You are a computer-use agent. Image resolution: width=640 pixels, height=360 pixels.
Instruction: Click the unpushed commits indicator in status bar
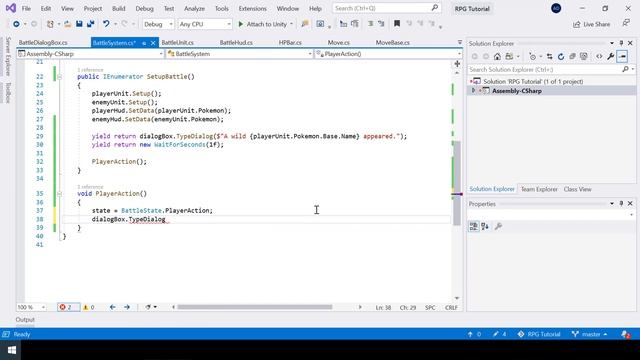[x=474, y=334]
